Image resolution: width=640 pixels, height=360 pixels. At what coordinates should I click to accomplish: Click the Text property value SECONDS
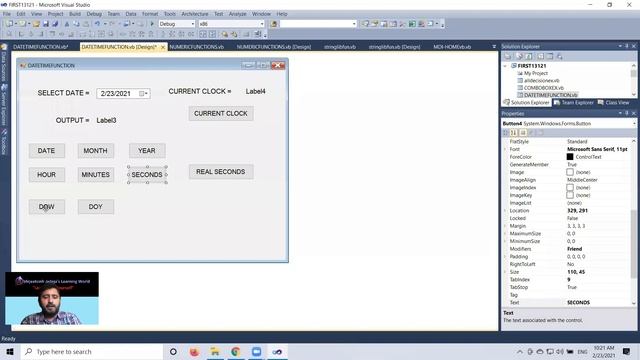coord(578,302)
